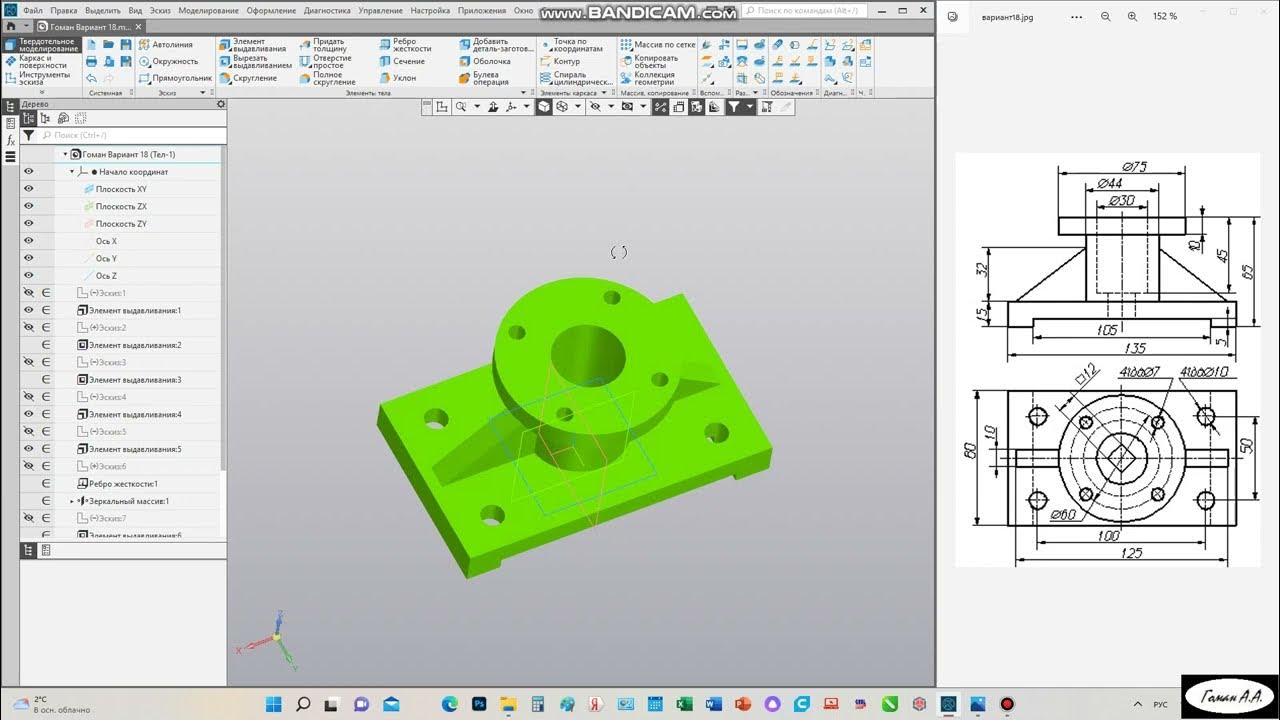Toggle eye of Элемент выдавливания:4
Image resolution: width=1280 pixels, height=720 pixels.
[x=28, y=414]
